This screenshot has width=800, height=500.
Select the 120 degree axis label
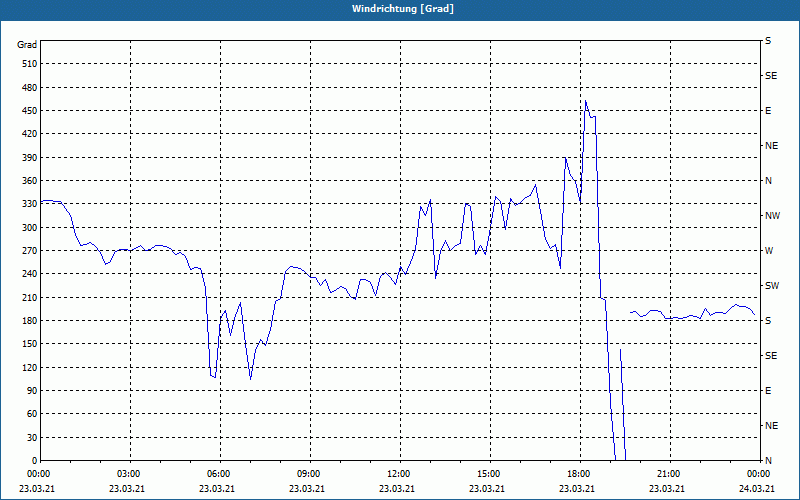click(29, 367)
